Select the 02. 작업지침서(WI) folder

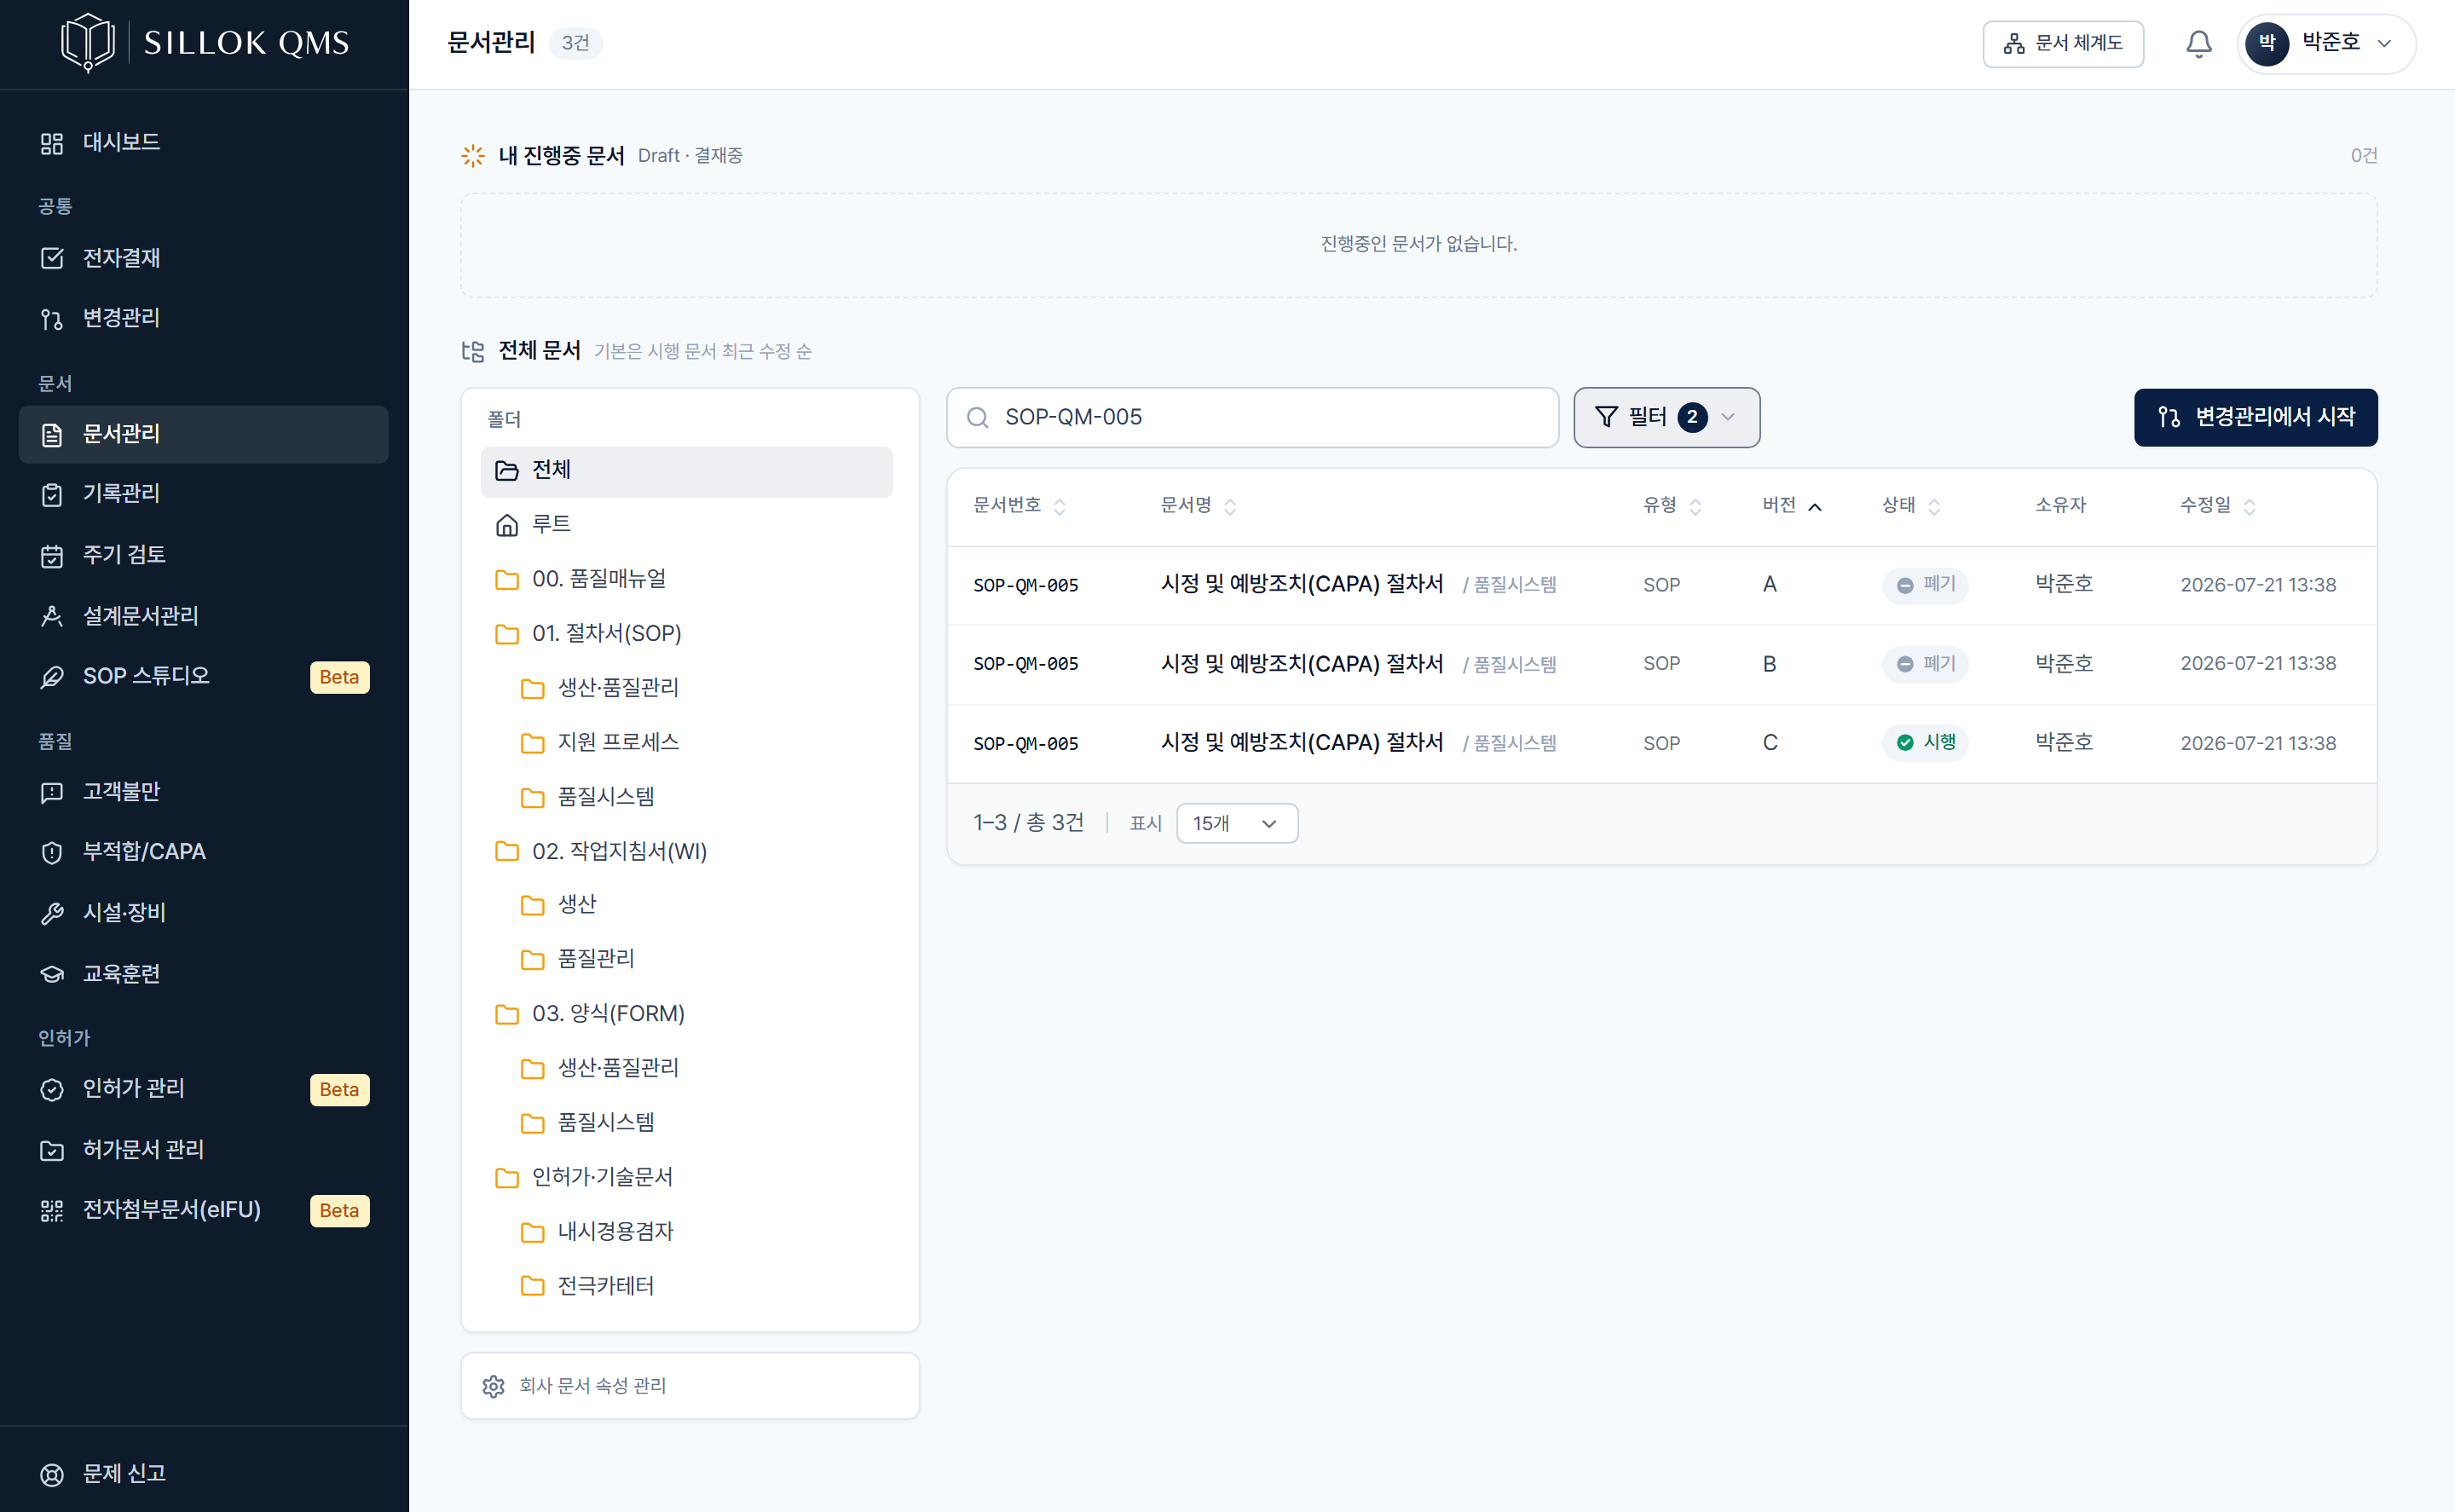coord(686,852)
